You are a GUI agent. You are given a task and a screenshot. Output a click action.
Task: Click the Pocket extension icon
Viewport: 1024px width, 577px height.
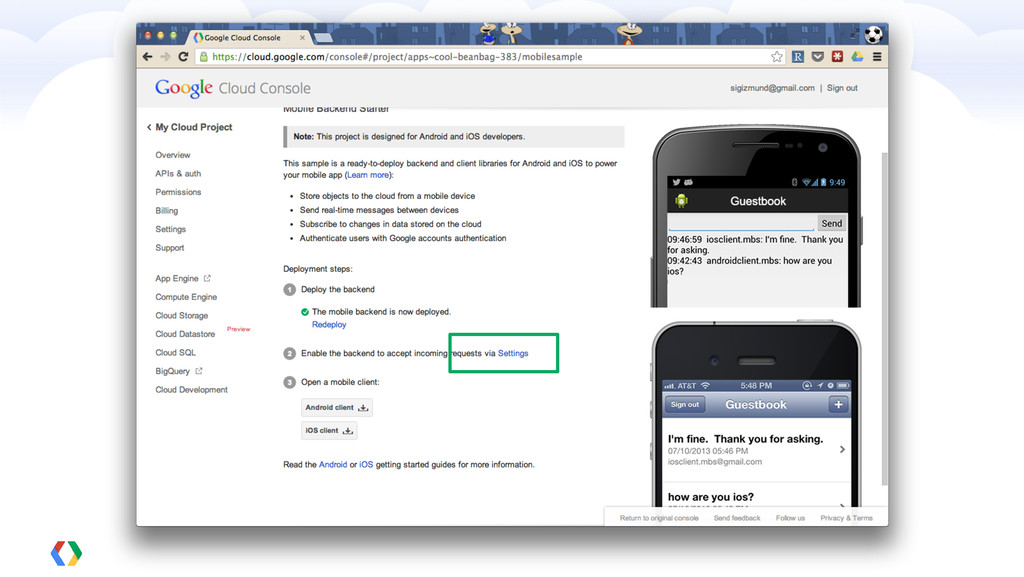pos(818,57)
